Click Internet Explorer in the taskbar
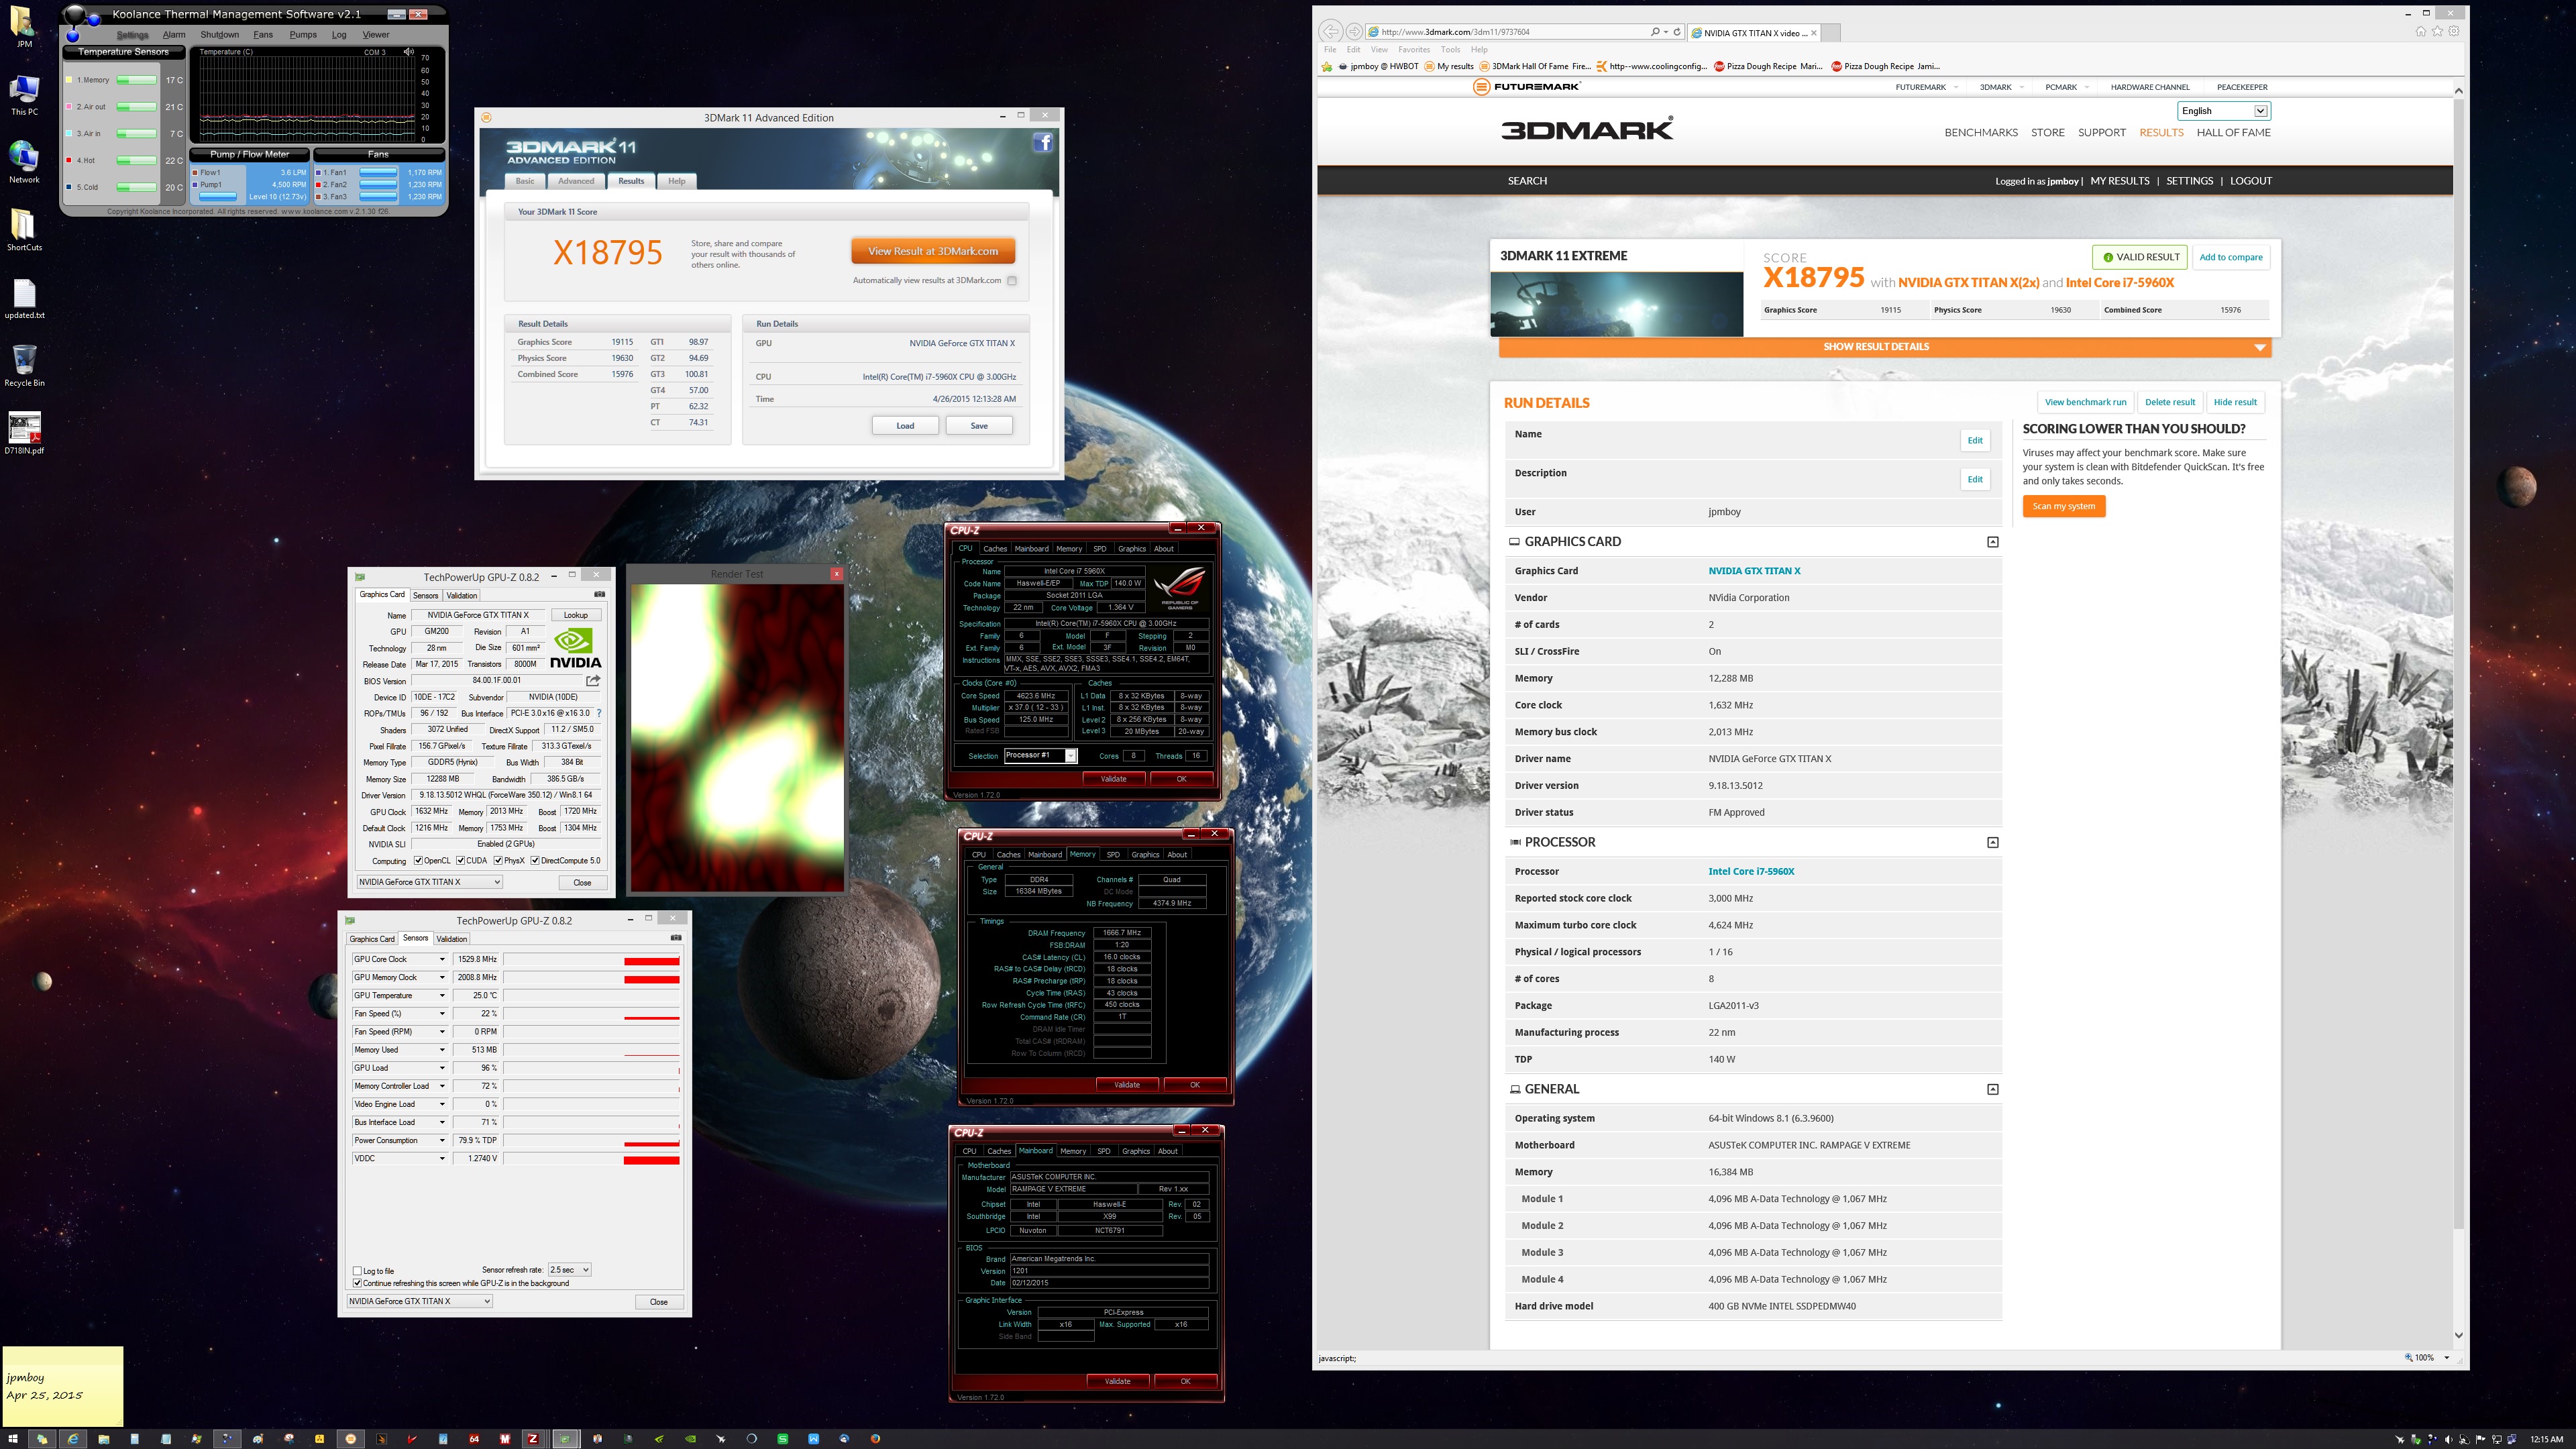 73,1439
